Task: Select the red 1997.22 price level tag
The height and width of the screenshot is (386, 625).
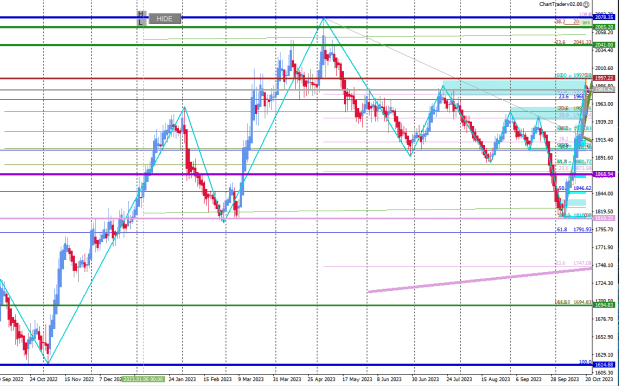Action: (x=604, y=78)
